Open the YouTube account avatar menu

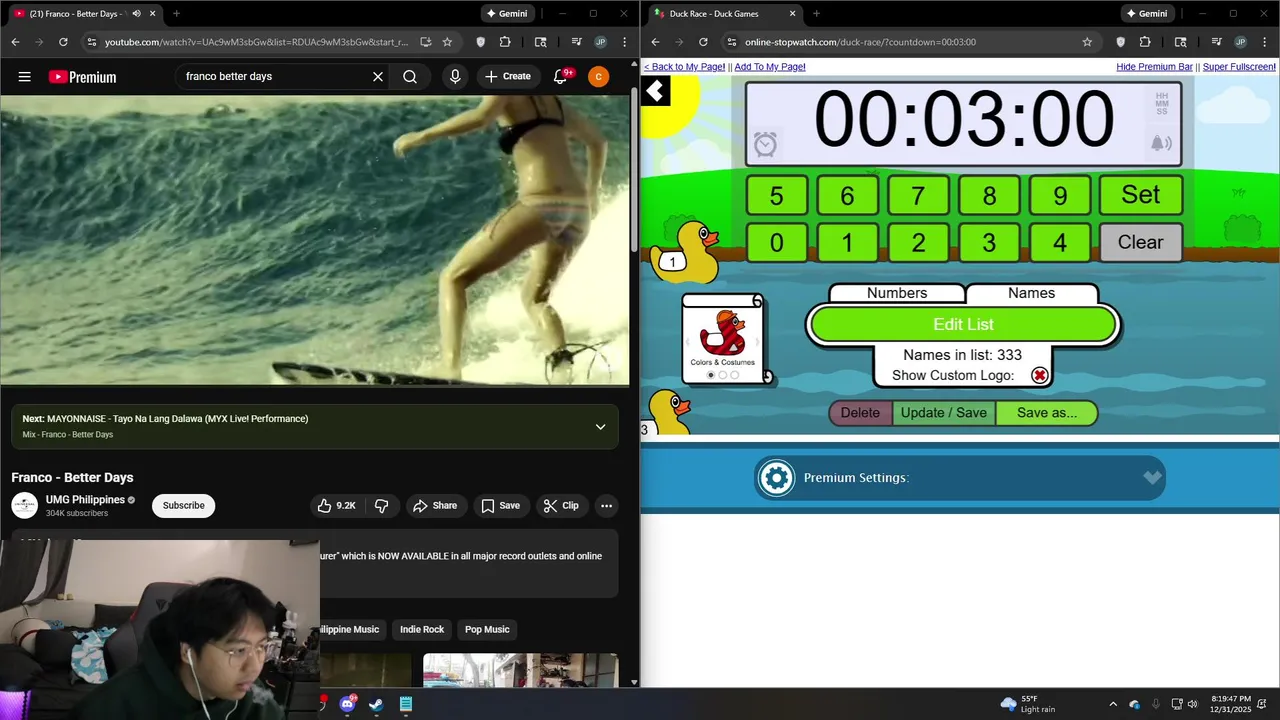coord(598,76)
